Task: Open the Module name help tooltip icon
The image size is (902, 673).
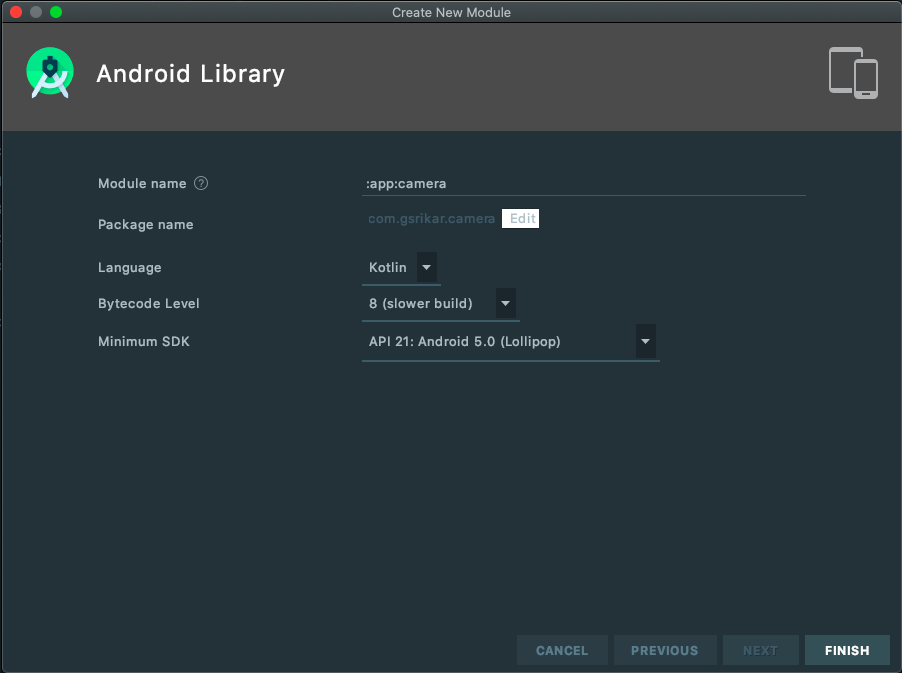Action: [x=200, y=183]
